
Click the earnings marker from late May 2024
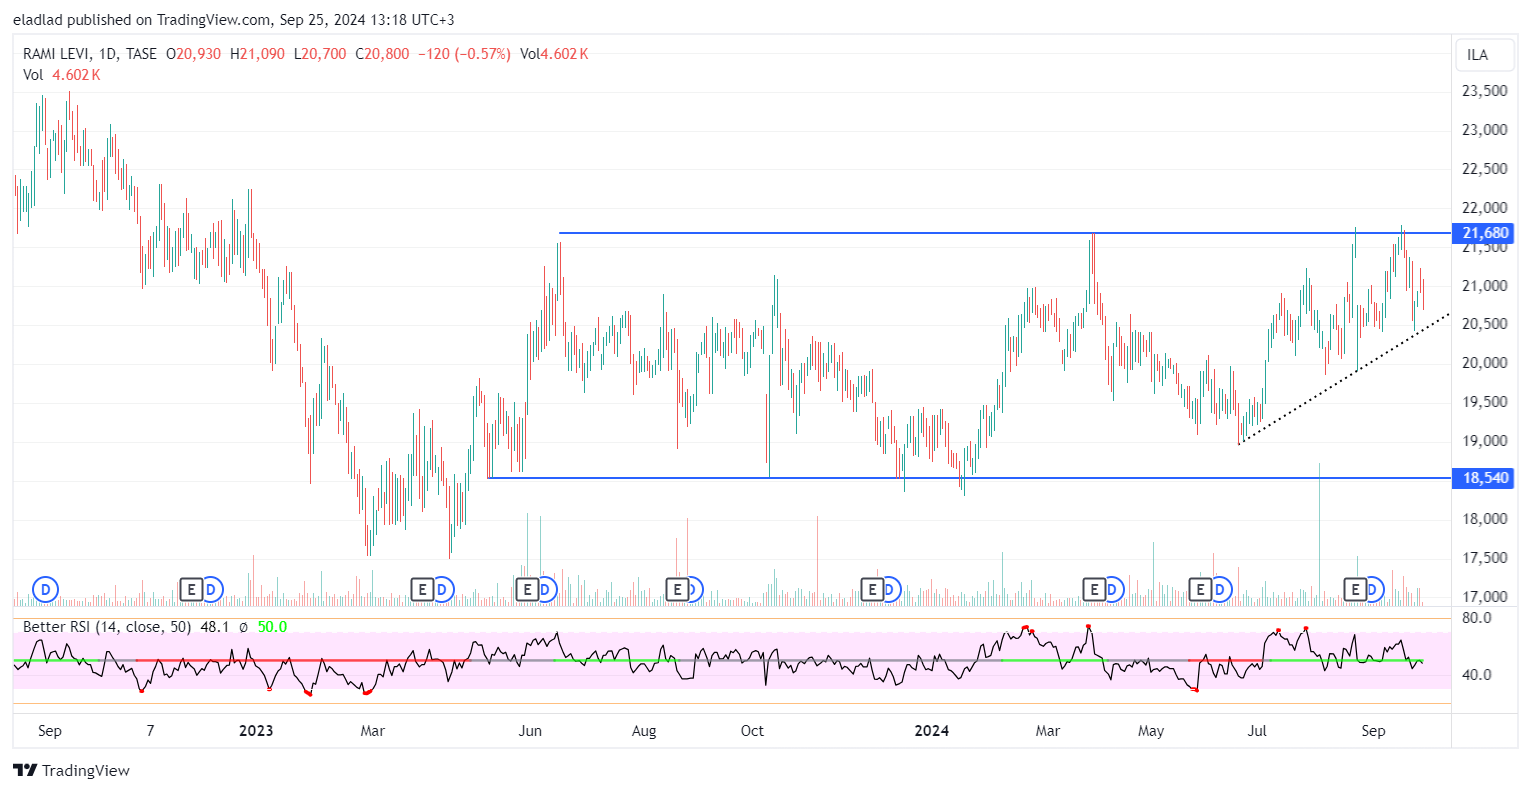pyautogui.click(x=1201, y=590)
